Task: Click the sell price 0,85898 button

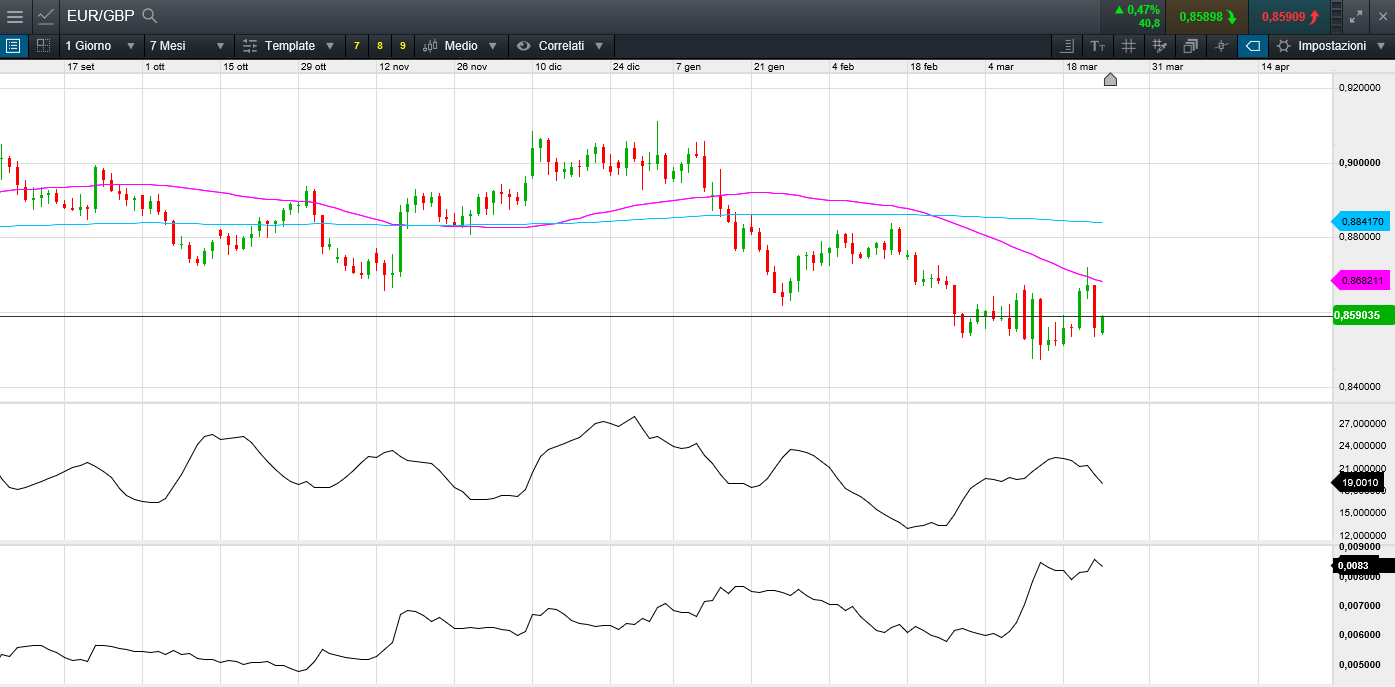Action: 1207,17
